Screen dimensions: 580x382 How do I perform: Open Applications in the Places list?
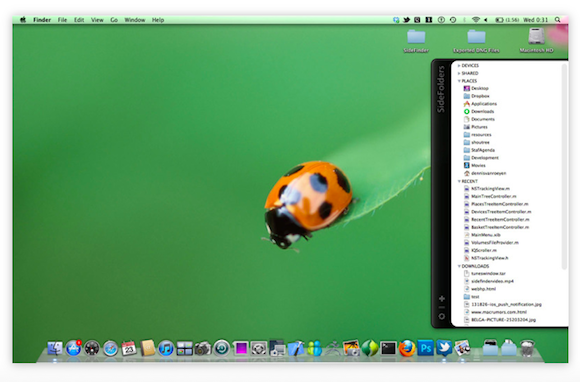pos(480,104)
